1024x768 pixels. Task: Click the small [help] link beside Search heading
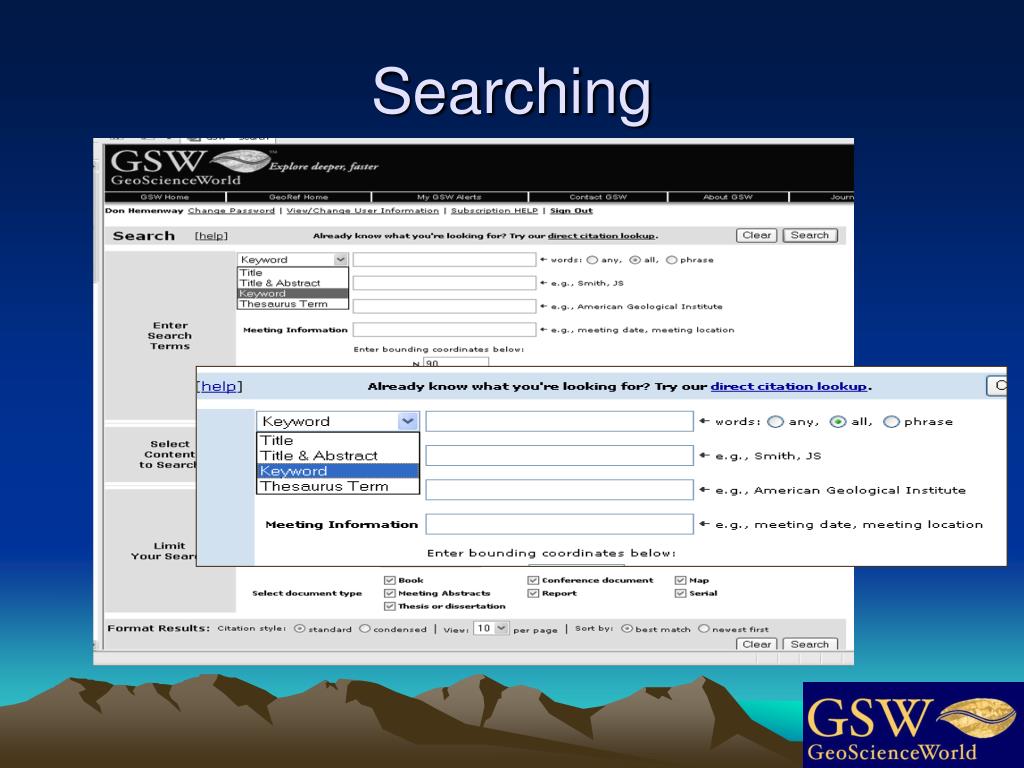(212, 236)
